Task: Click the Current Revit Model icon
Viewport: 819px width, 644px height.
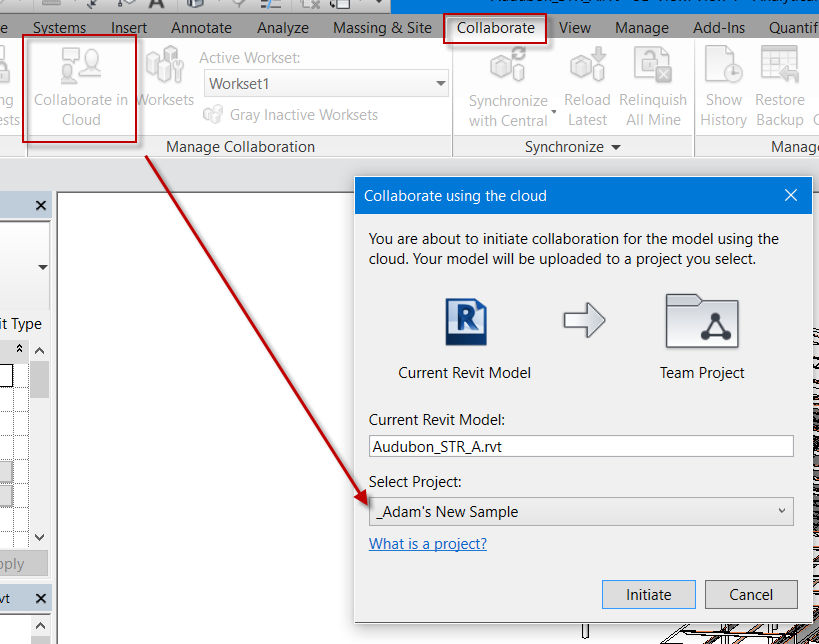Action: click(466, 321)
